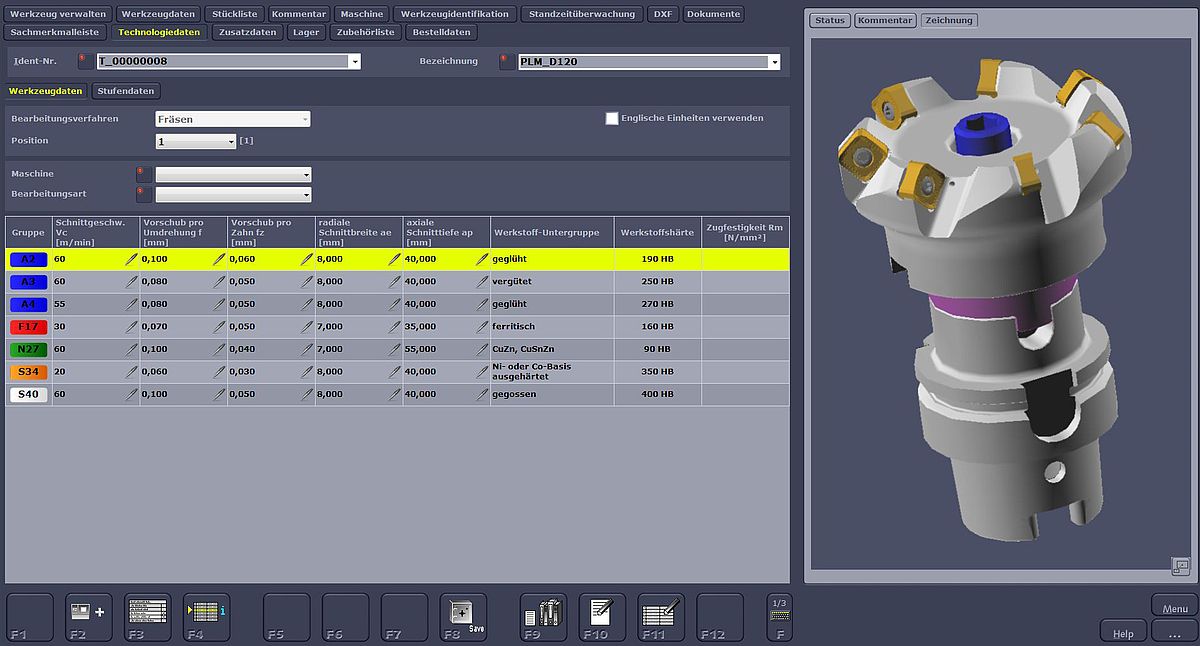This screenshot has width=1200, height=646.
Task: Enable 'Englische Einheiten verwenden' checkbox
Action: click(x=612, y=118)
